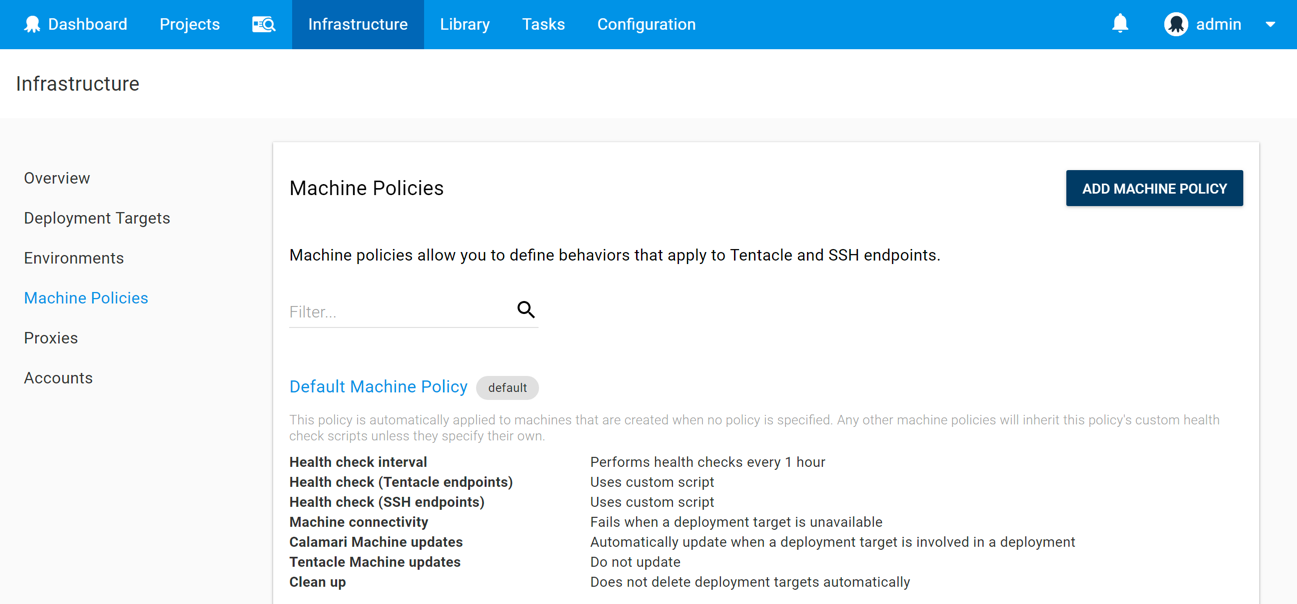Screen dimensions: 1297x604
Task: Click the default badge chip
Action: 507,388
